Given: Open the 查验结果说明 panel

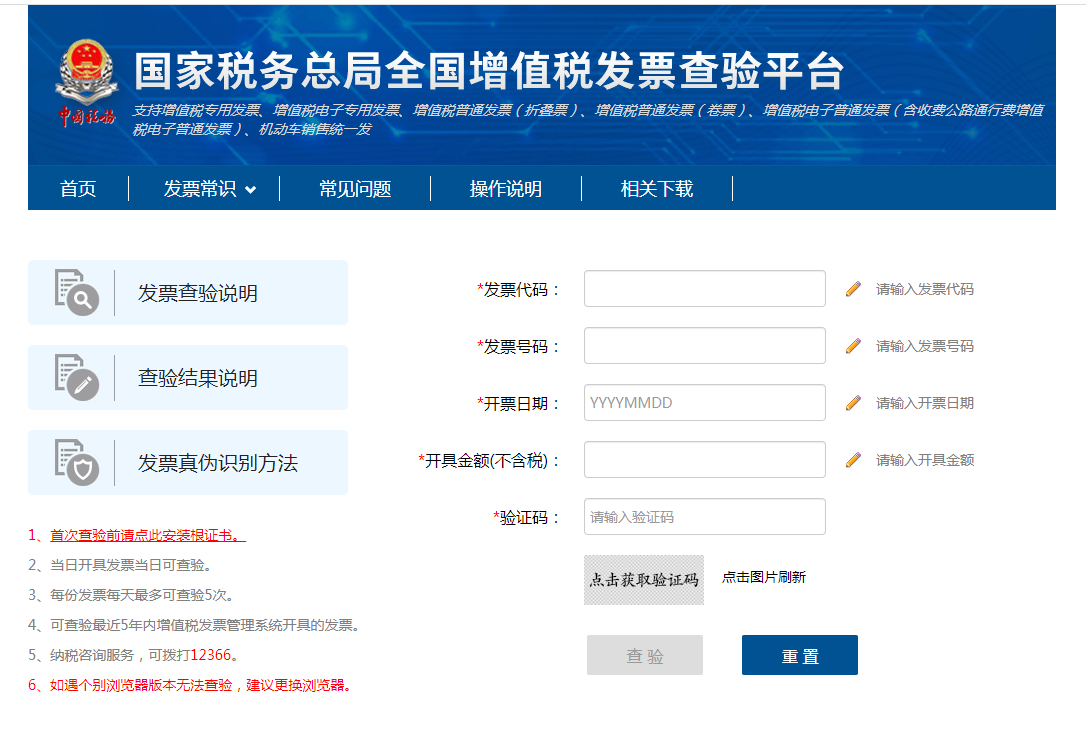Looking at the screenshot, I should (188, 377).
